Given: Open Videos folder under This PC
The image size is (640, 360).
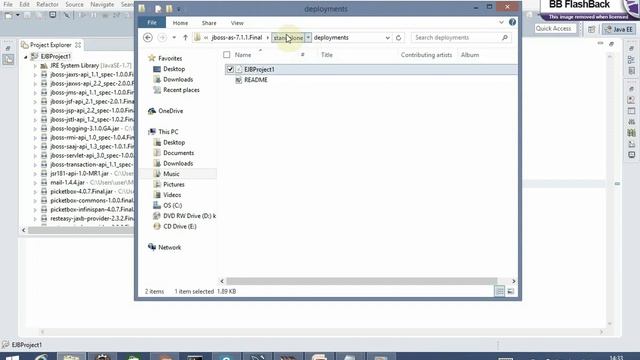Looking at the screenshot, I should pyautogui.click(x=172, y=195).
